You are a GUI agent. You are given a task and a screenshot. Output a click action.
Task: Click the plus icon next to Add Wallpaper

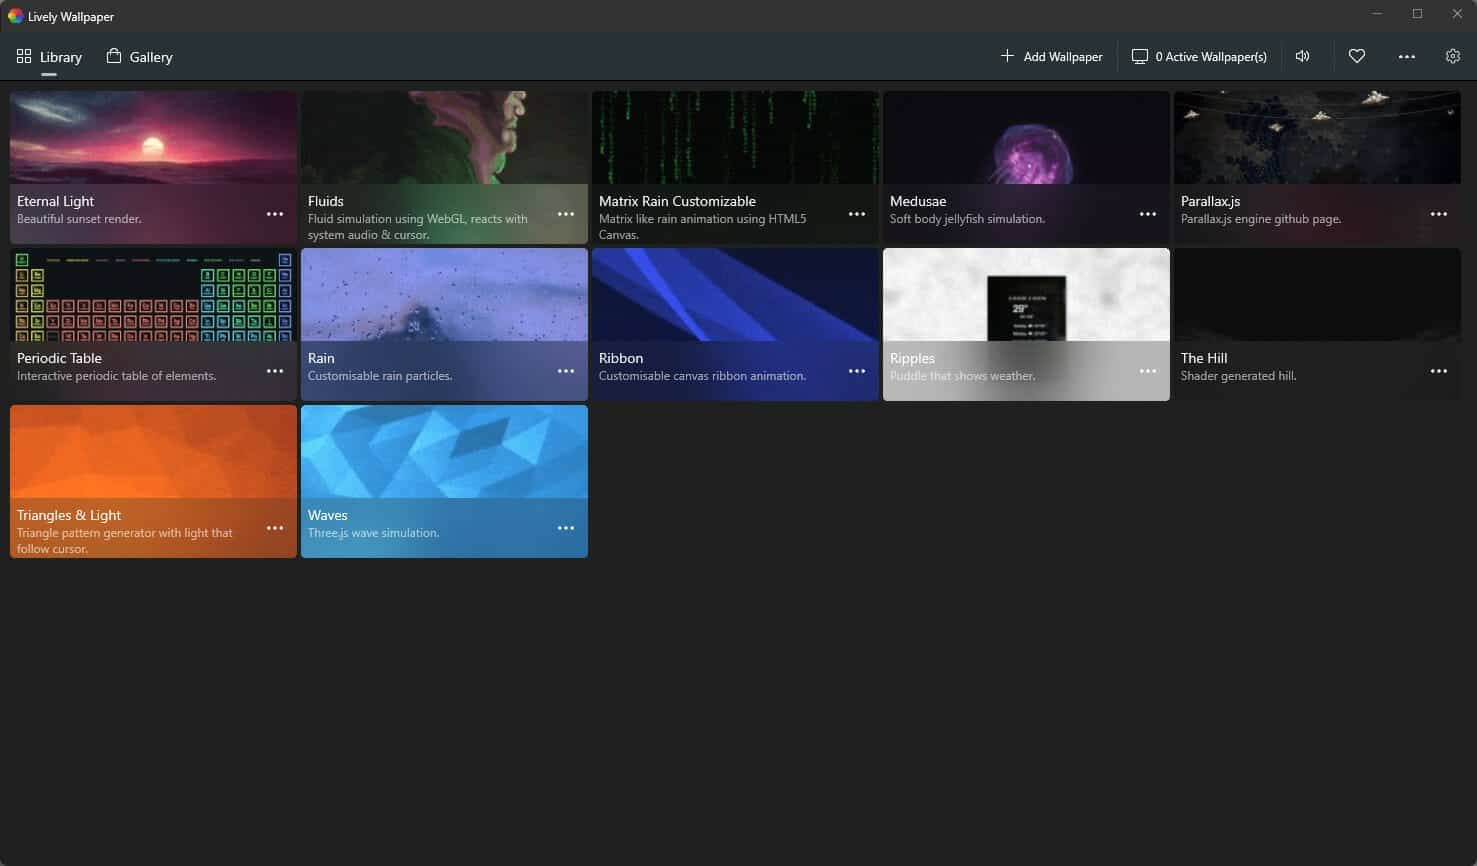pos(1007,56)
